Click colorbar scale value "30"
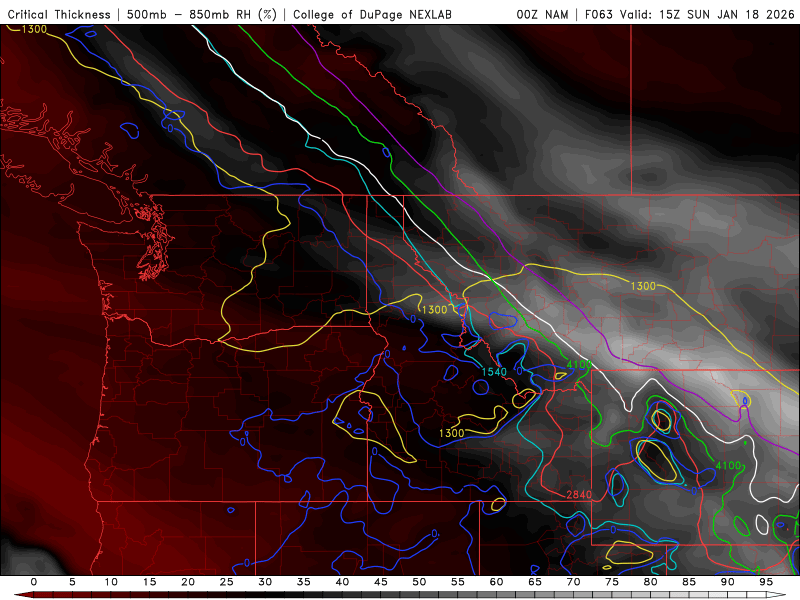This screenshot has height=600, width=800. coord(265,582)
